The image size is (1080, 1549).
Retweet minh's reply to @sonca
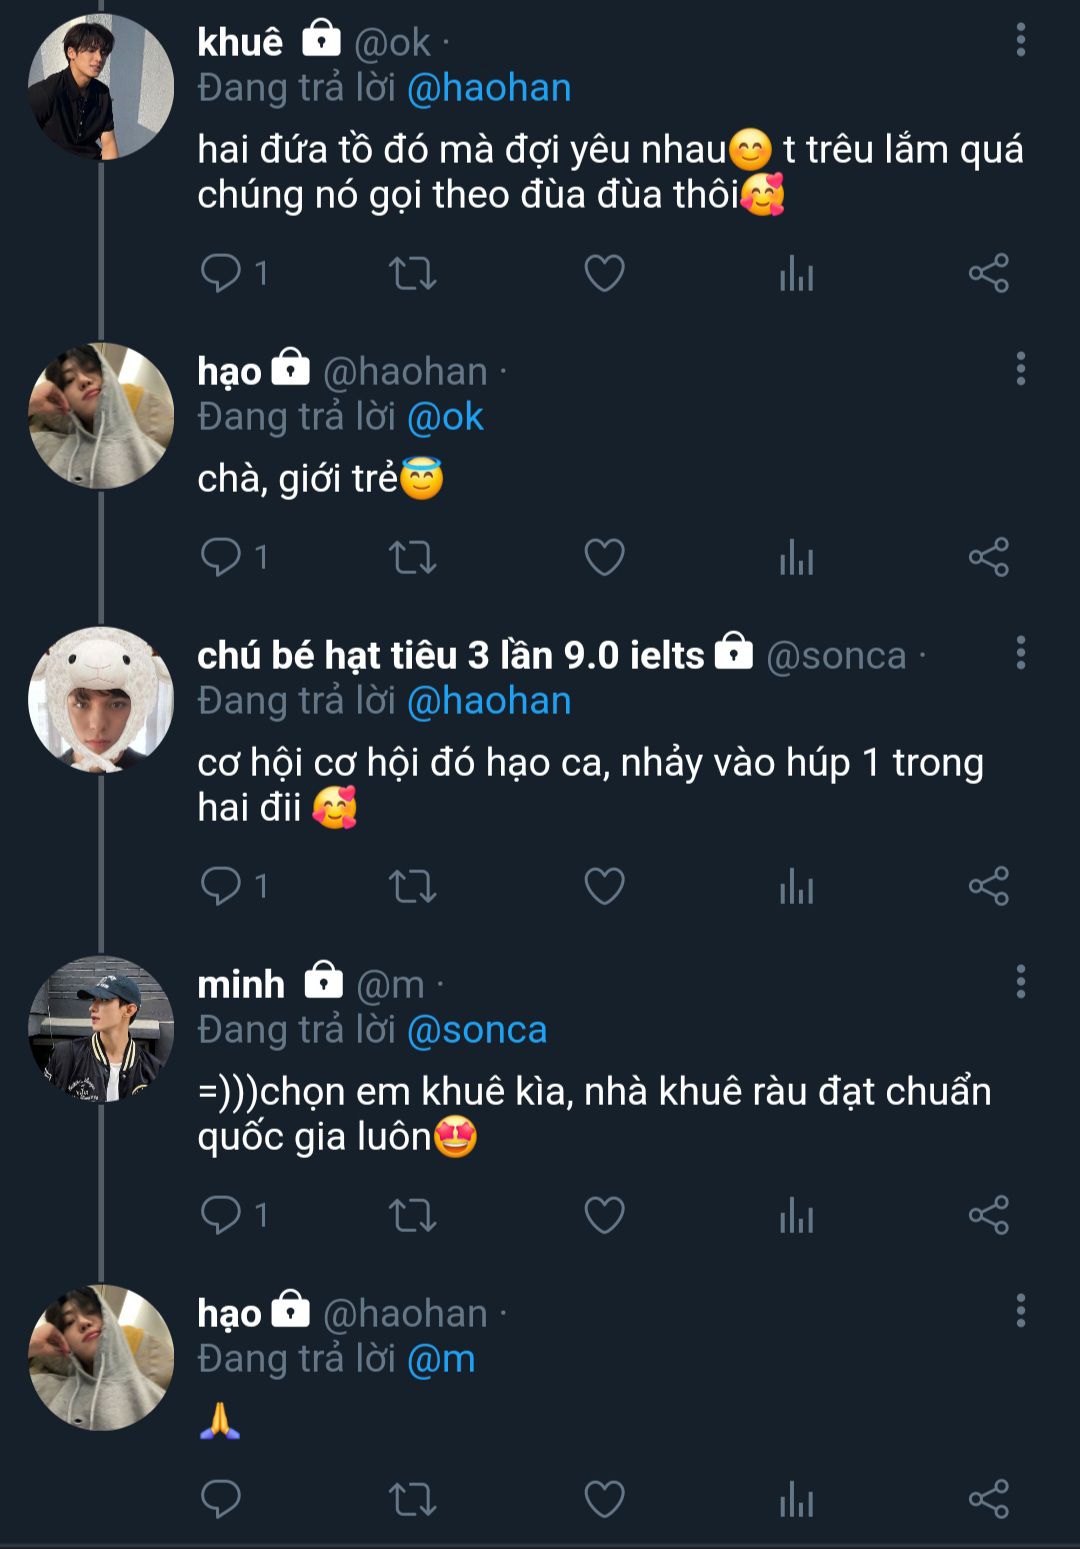412,1215
